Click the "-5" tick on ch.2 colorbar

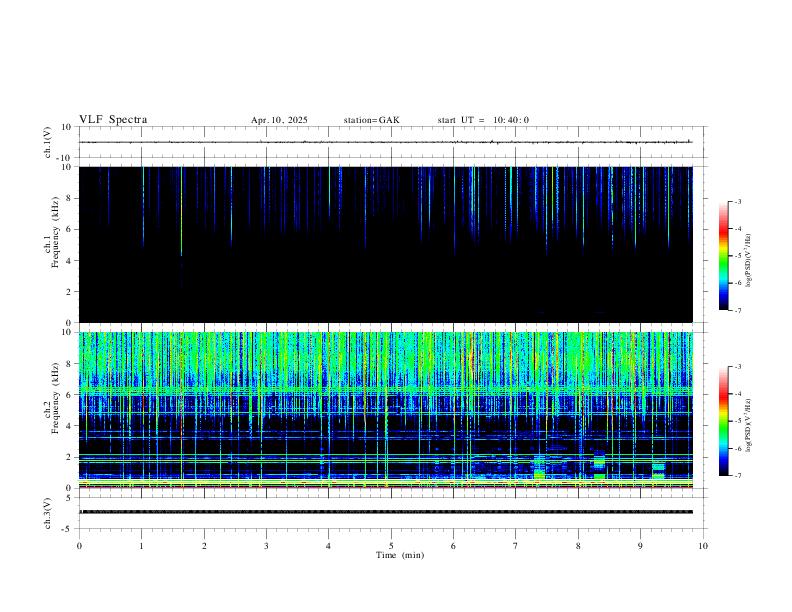tap(737, 421)
